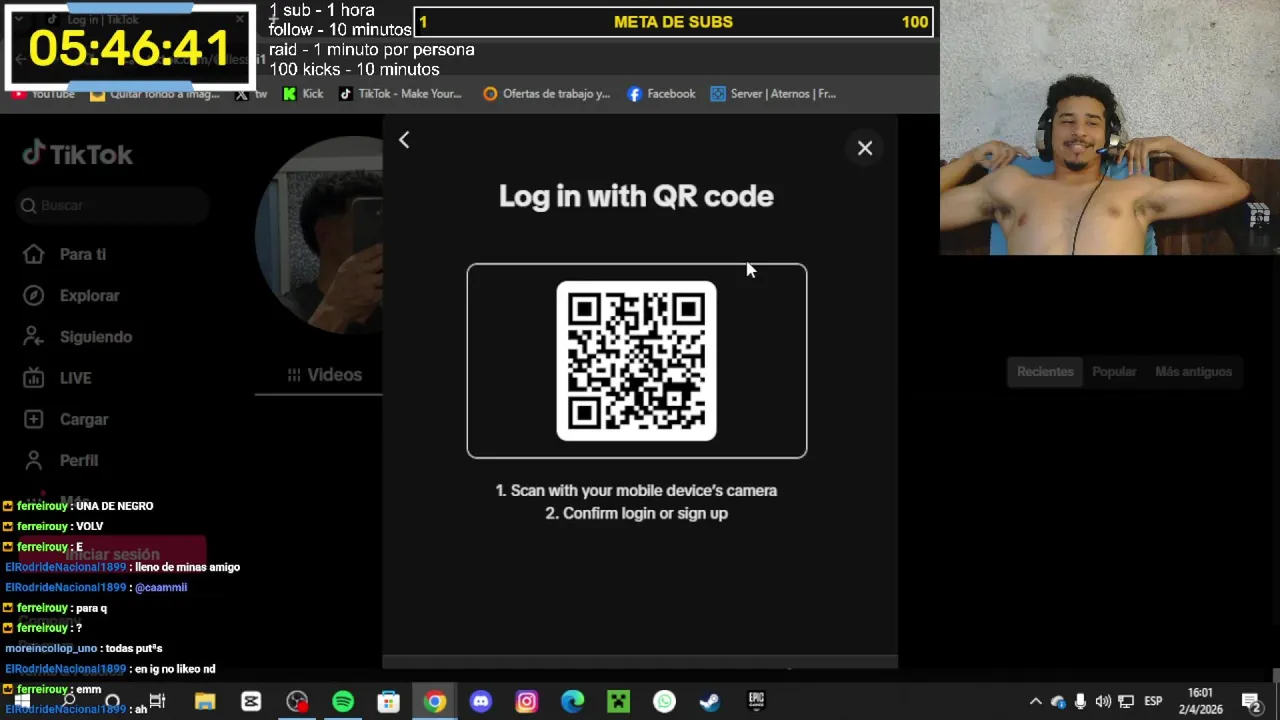Open Microsoft Edge from taskbar
This screenshot has height=720, width=1280.
pos(572,702)
